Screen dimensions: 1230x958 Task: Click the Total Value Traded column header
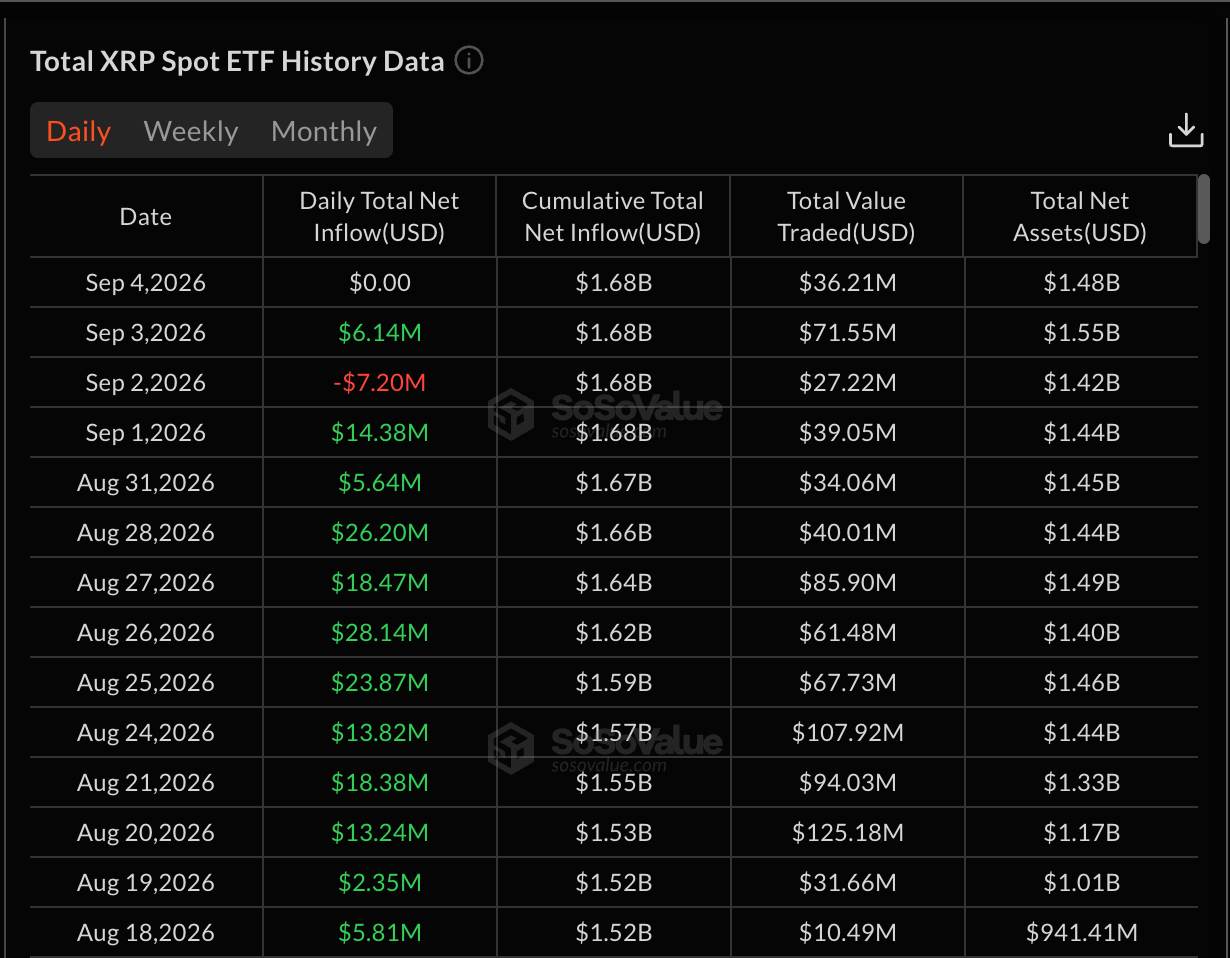(847, 216)
